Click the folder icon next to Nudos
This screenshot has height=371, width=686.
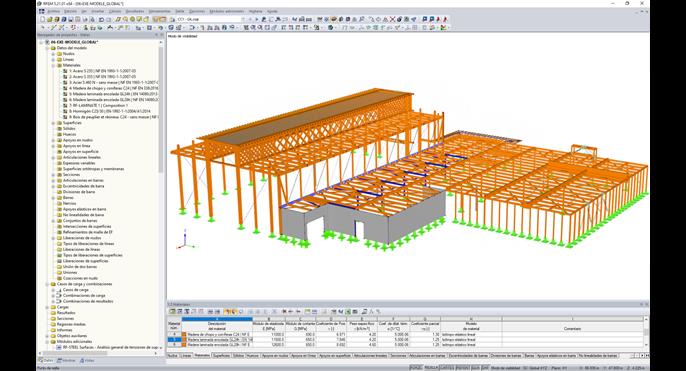click(60, 53)
